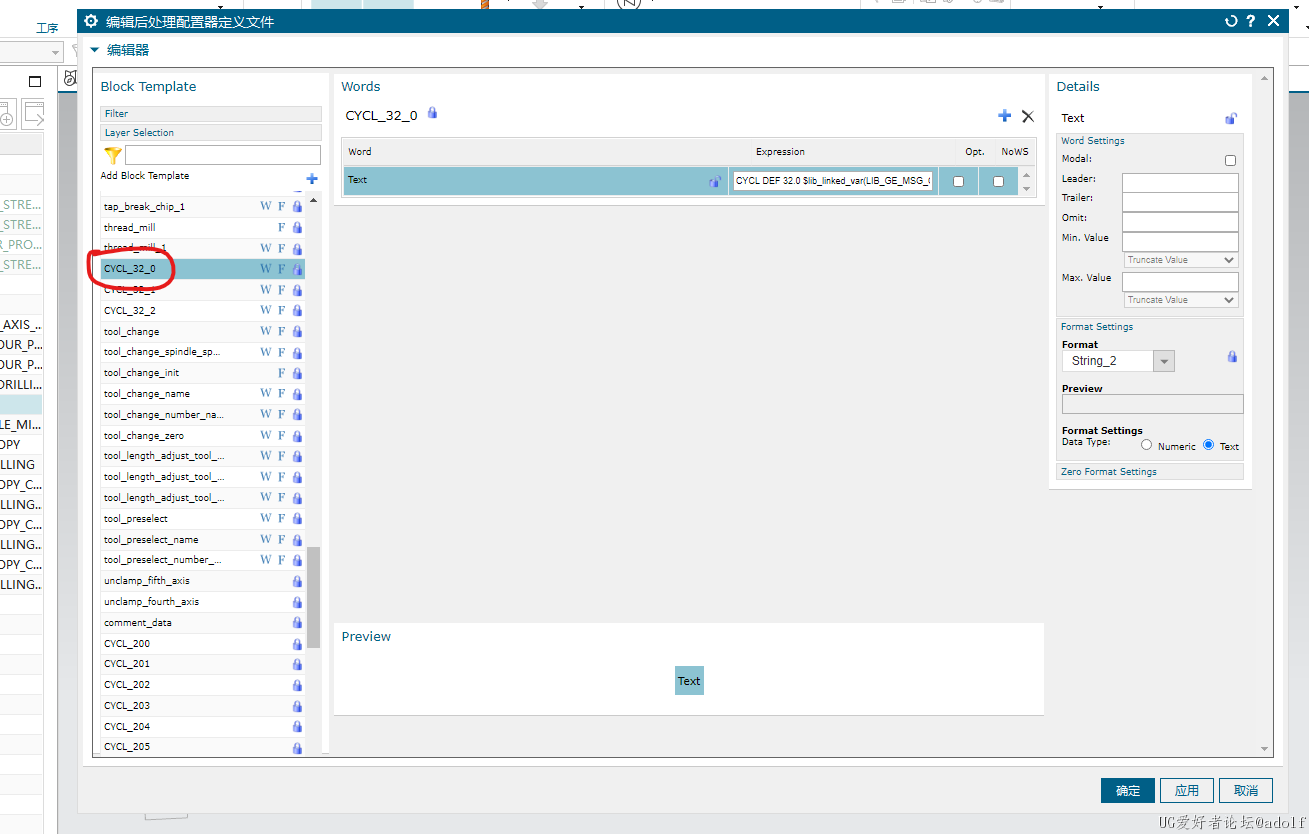Click the lock icon beside the Format dropdown
1309x834 pixels.
(1232, 357)
